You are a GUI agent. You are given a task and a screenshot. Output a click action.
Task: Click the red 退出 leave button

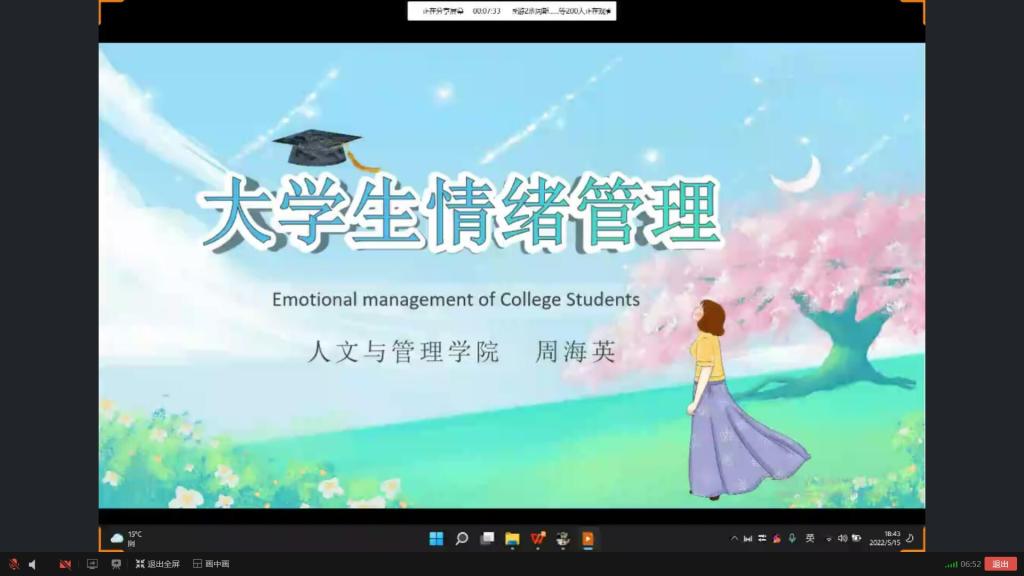coord(1000,564)
